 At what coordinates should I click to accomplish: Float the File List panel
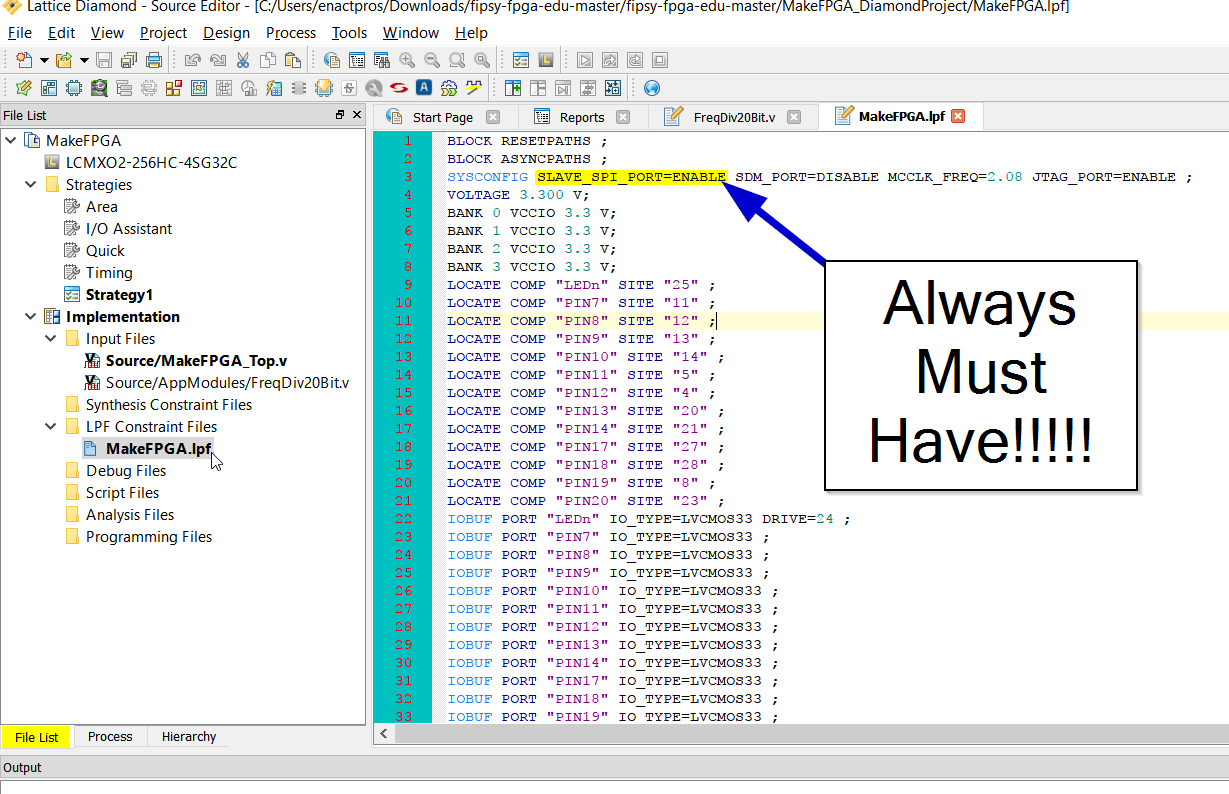[340, 115]
